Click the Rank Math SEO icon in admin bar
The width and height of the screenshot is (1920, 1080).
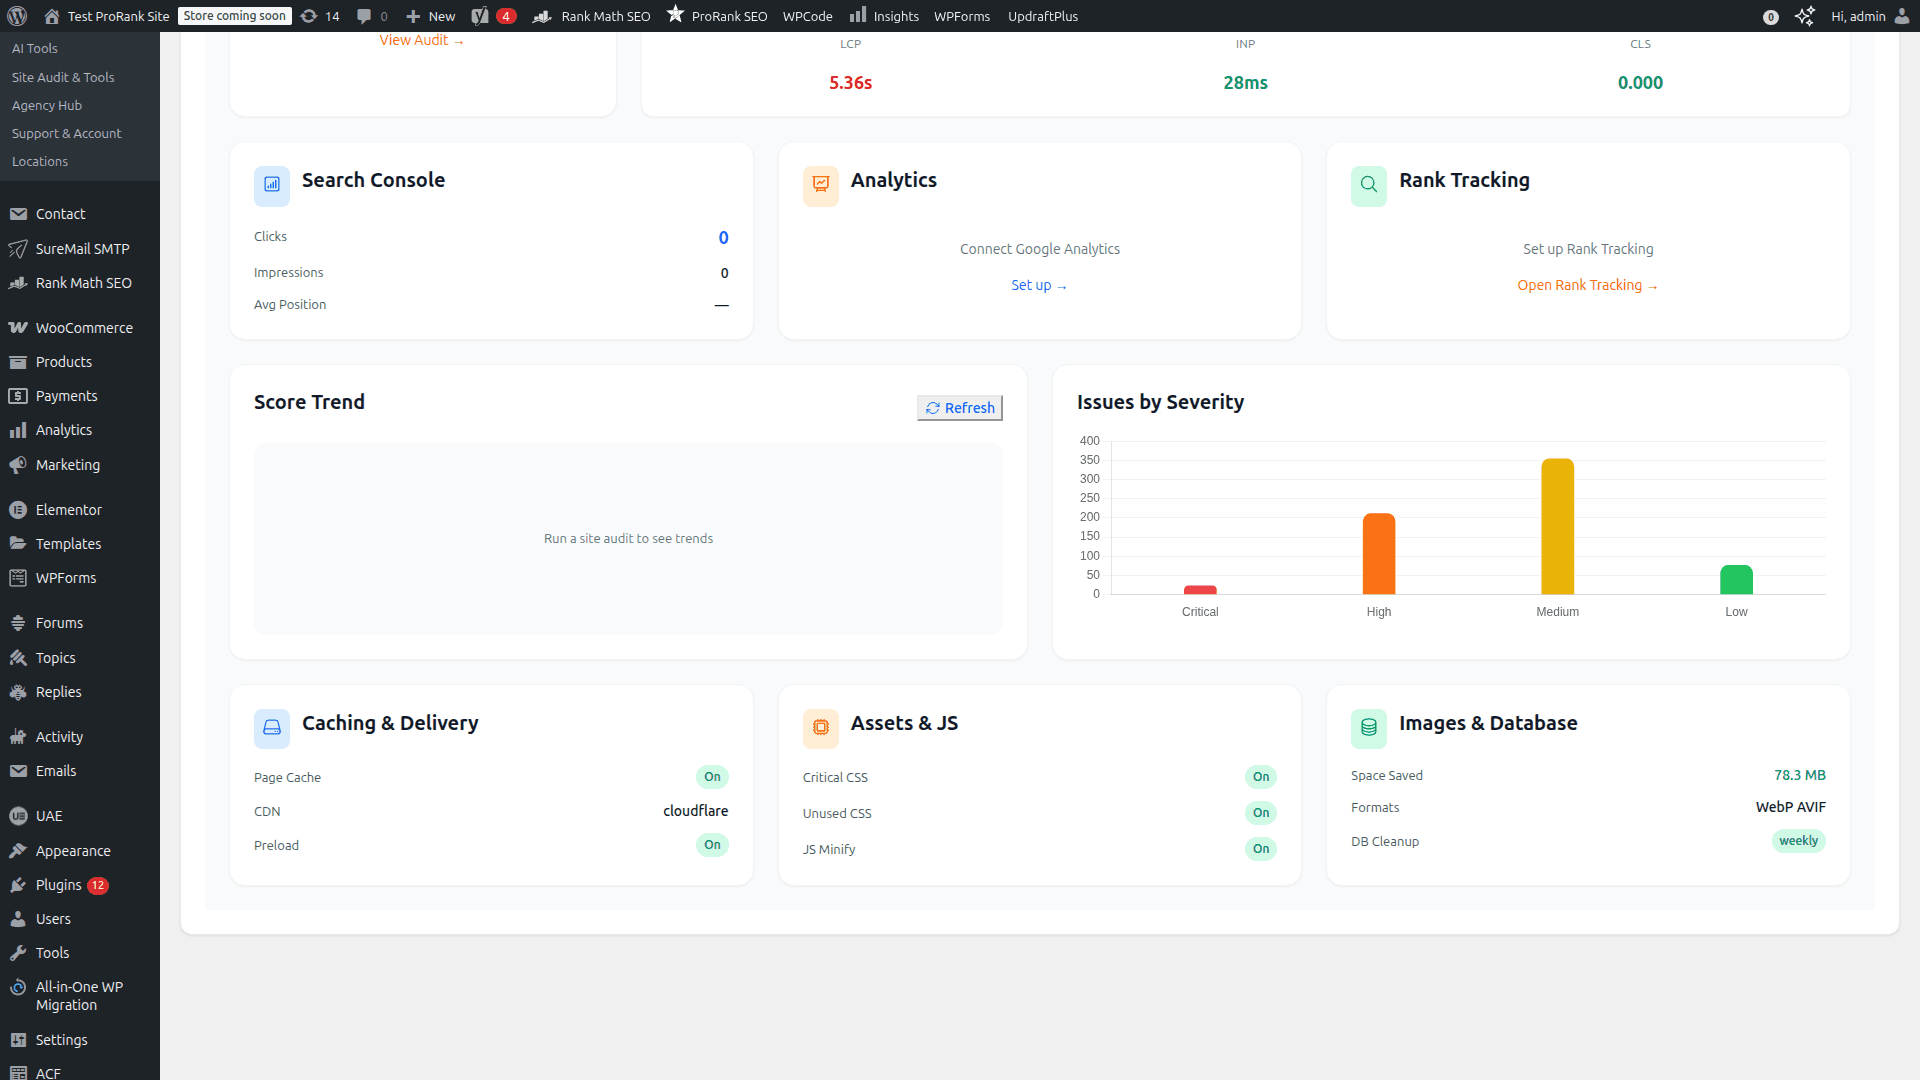click(543, 16)
